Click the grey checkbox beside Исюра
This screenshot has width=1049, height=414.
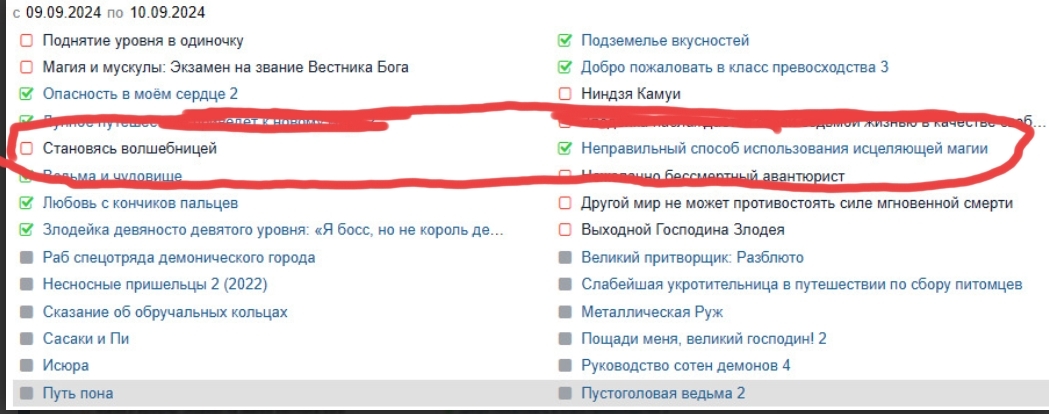click(27, 366)
